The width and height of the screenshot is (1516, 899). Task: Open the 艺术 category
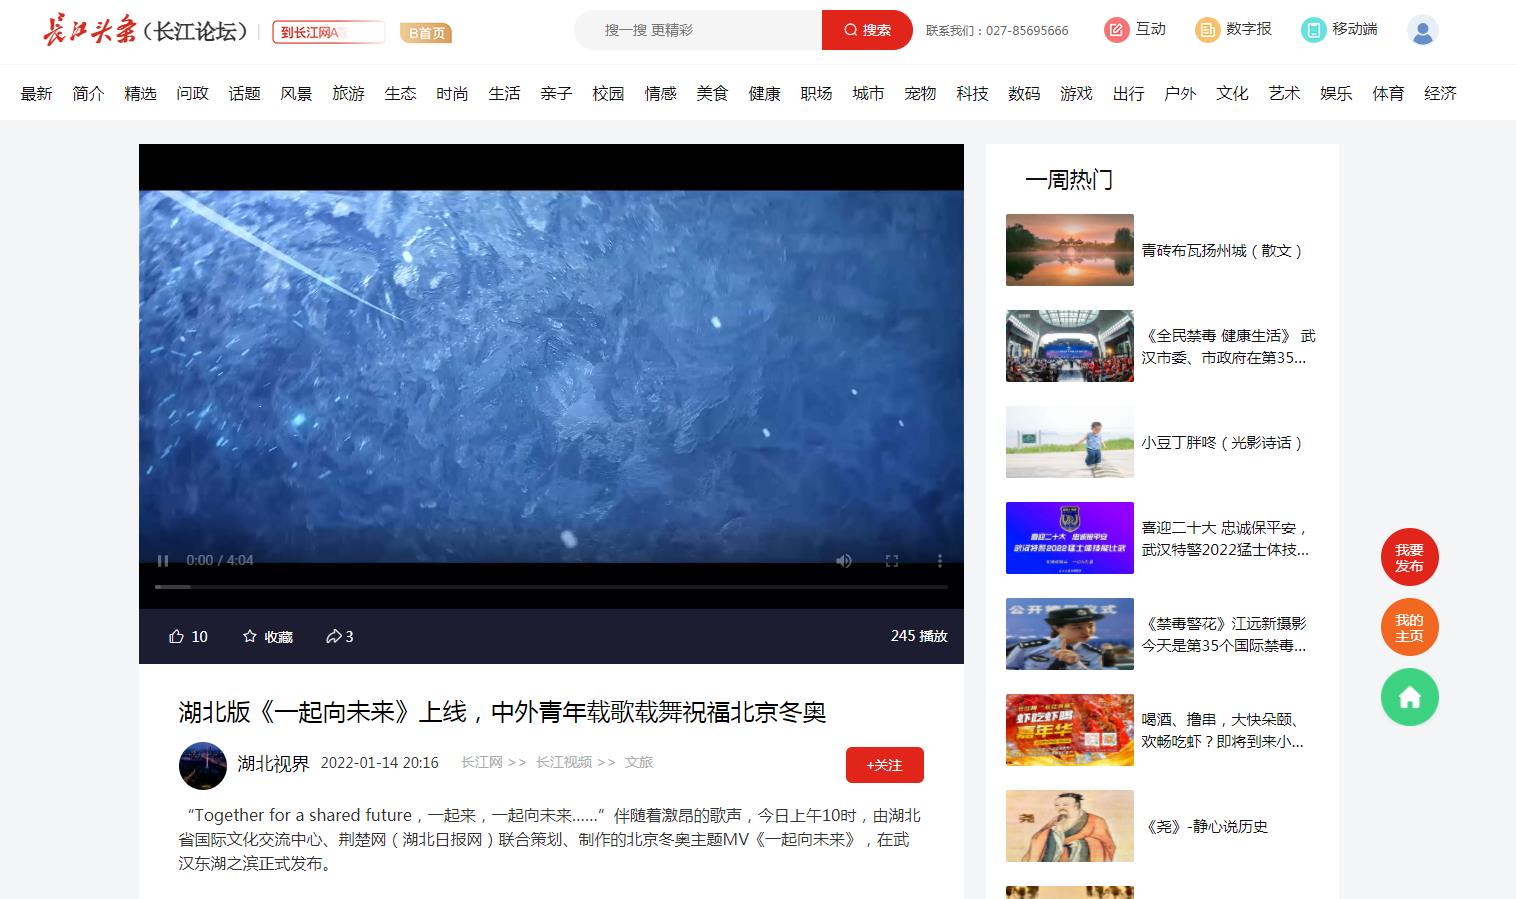(x=1284, y=93)
